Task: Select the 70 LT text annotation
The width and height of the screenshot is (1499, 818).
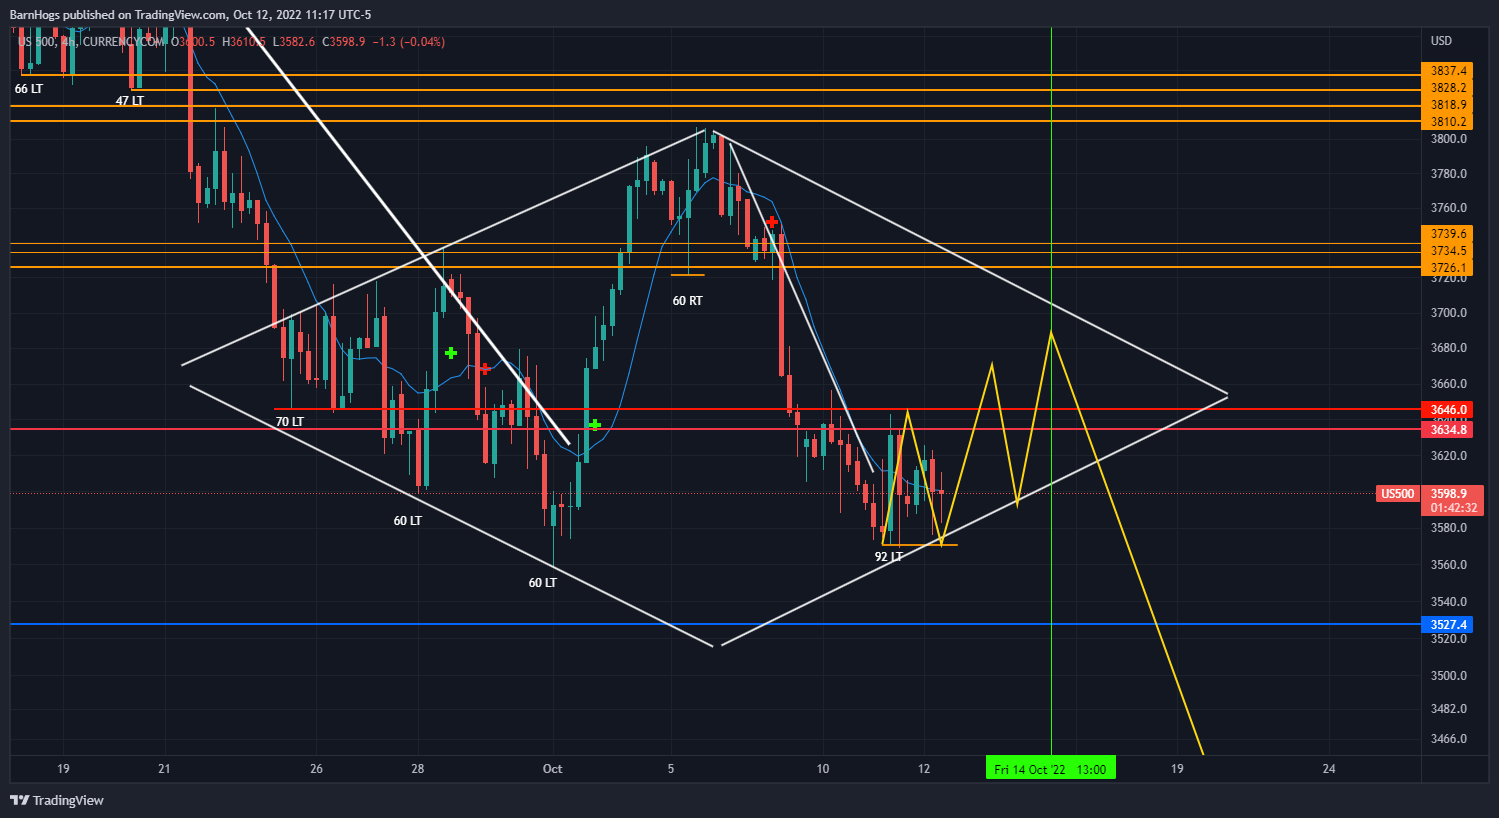Action: [x=290, y=422]
